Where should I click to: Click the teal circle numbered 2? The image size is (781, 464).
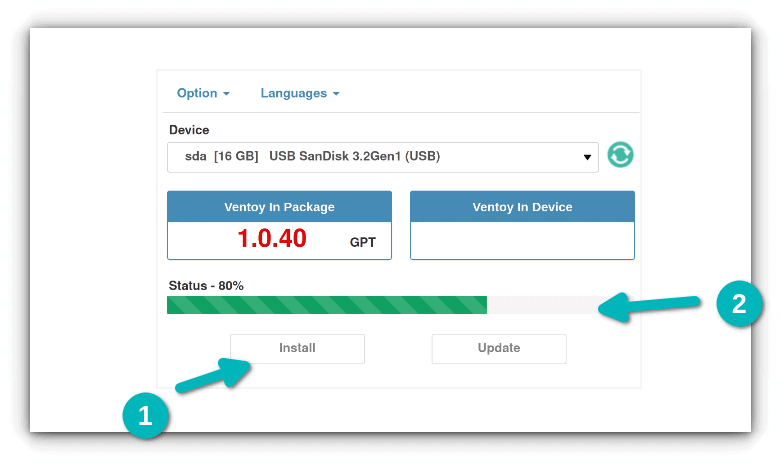pos(740,305)
